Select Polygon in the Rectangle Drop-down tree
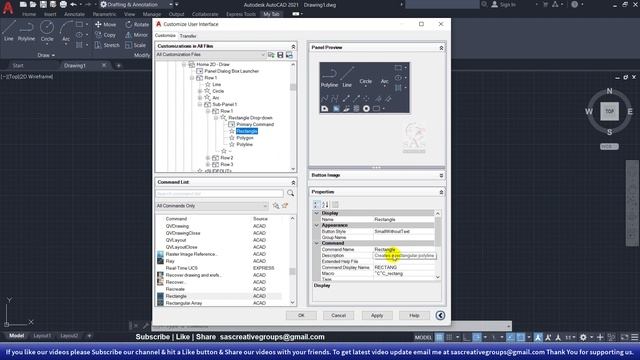Image resolution: width=640 pixels, height=360 pixels. coord(245,138)
